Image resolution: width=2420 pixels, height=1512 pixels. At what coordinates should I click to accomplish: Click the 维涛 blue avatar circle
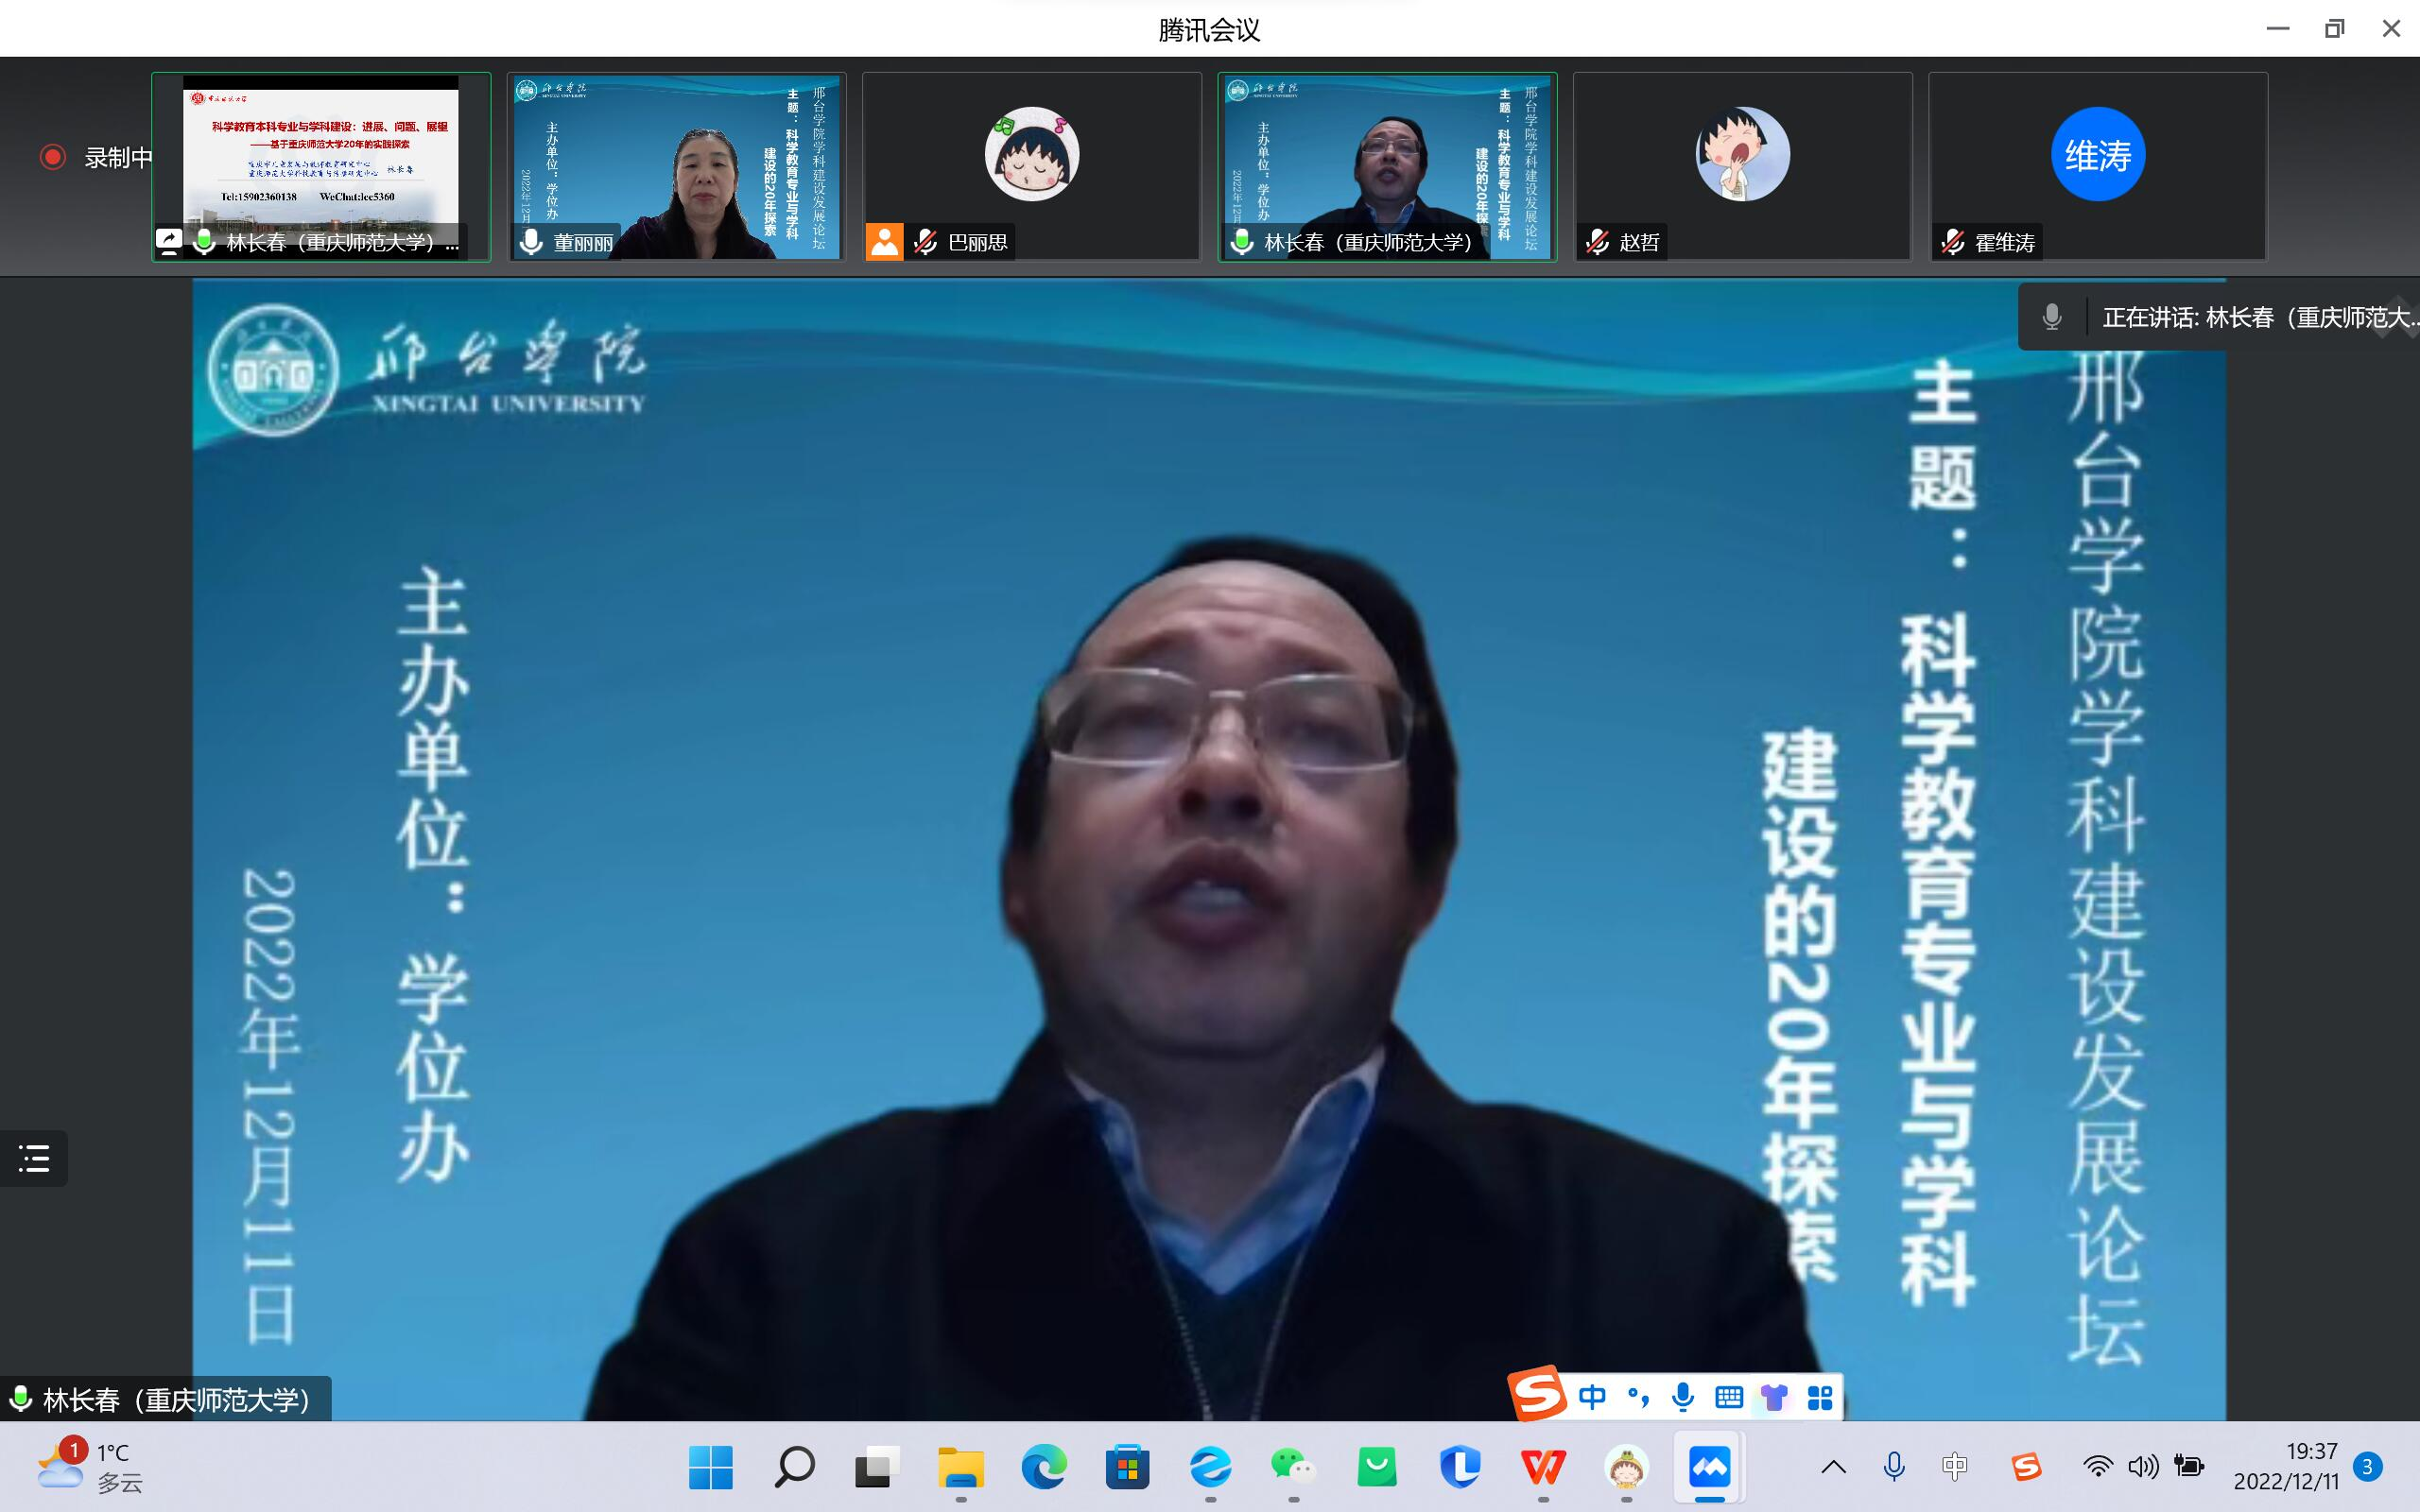[2097, 155]
